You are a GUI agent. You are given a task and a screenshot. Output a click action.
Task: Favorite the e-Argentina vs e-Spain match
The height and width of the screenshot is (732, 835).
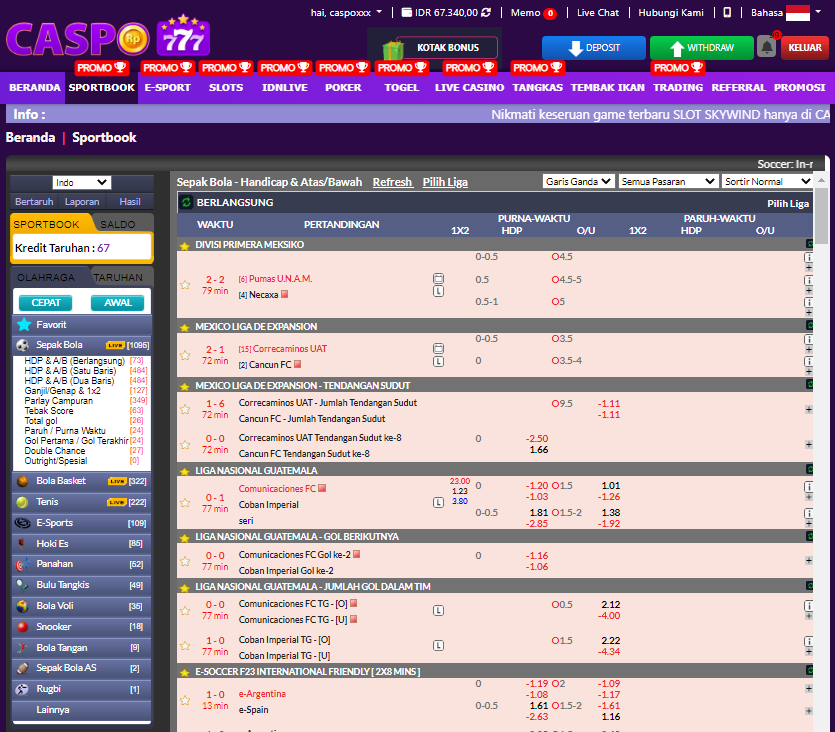coord(185,701)
